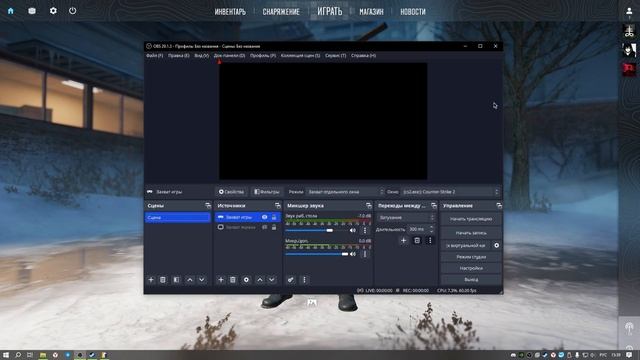Open the File menu in OBS
Viewport: 640px width, 360px height.
(155, 56)
